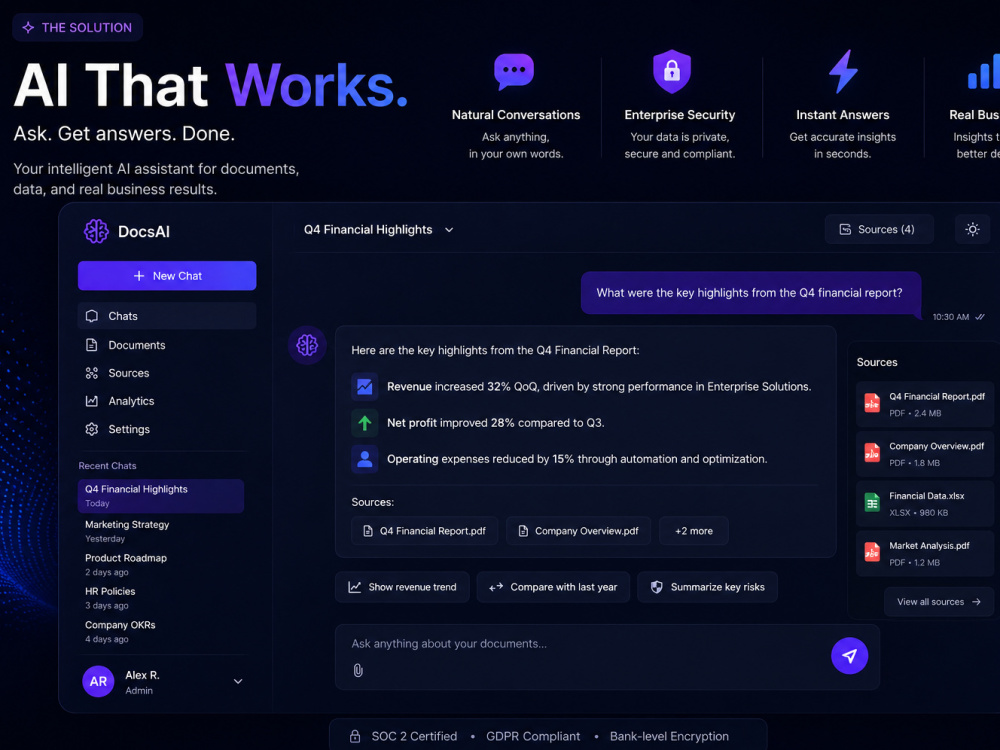Select the Q4 Financial Highlights recent chat
Screen dimensions: 1000x750
click(161, 496)
